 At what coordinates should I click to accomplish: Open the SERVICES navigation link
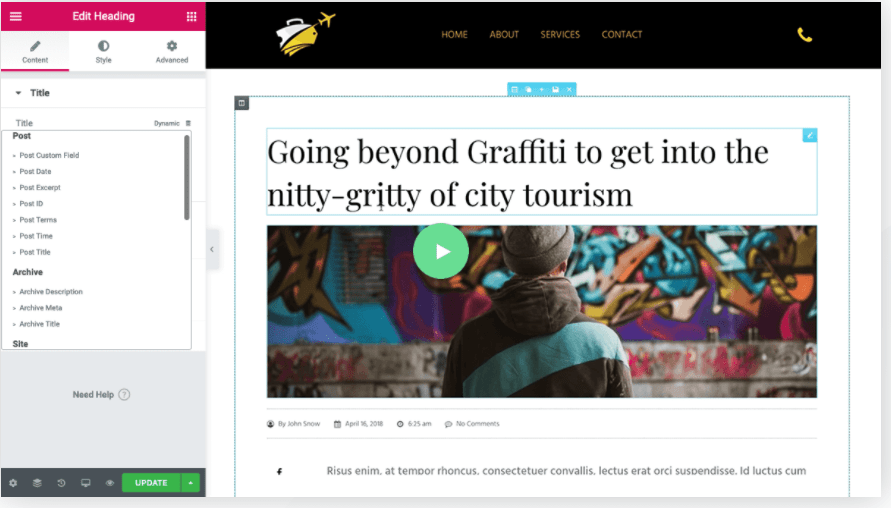pos(560,35)
